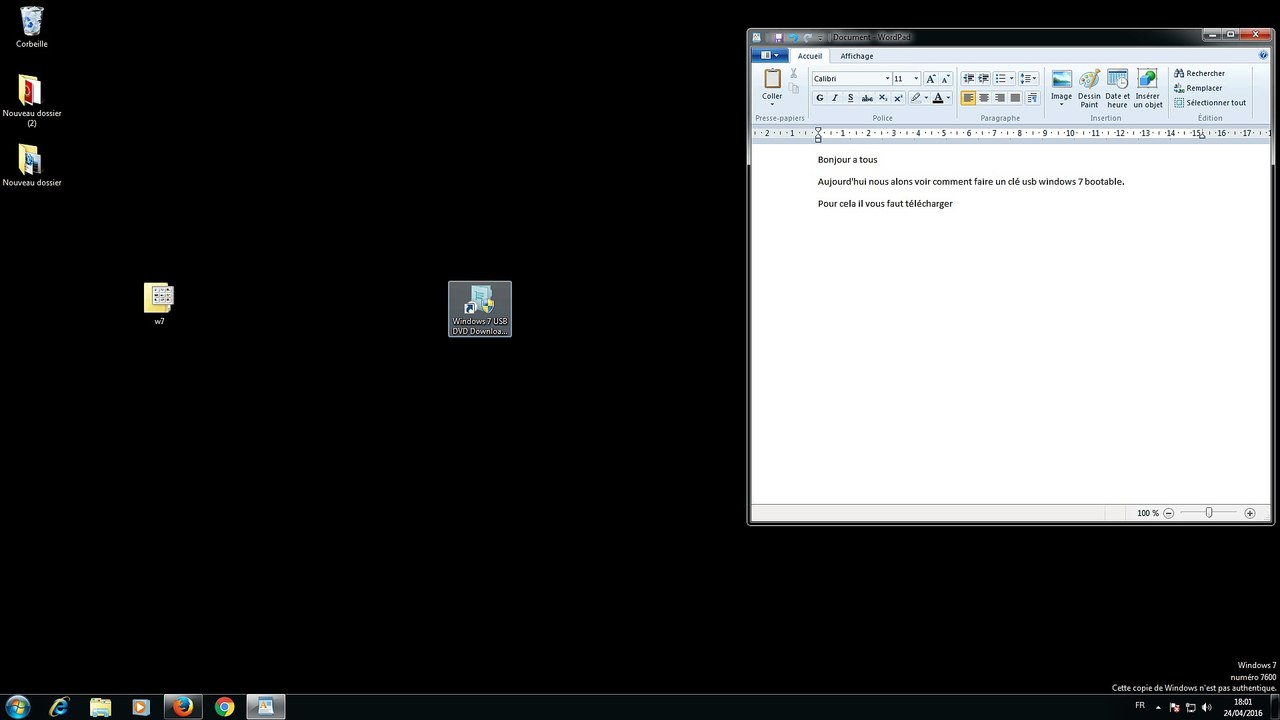This screenshot has height=720, width=1280.
Task: Click the increase indent icon
Action: pos(983,78)
